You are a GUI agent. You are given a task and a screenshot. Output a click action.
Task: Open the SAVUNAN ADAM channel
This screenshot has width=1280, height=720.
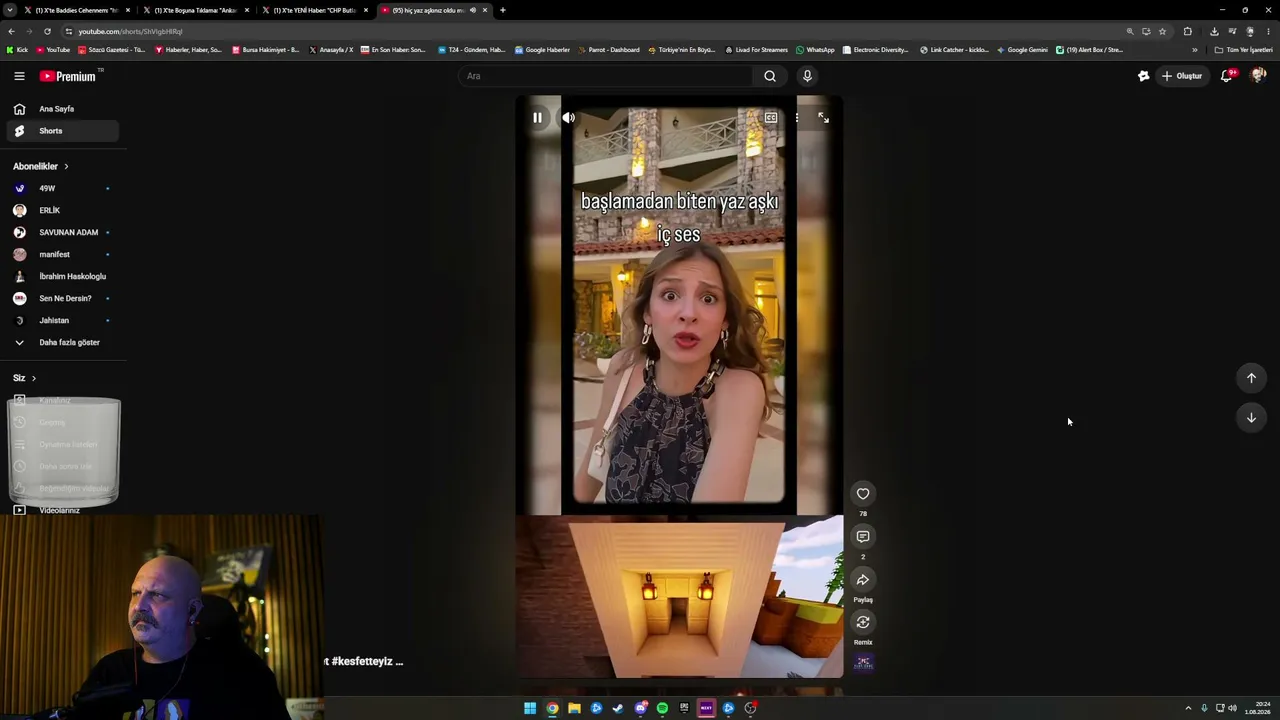click(63, 232)
